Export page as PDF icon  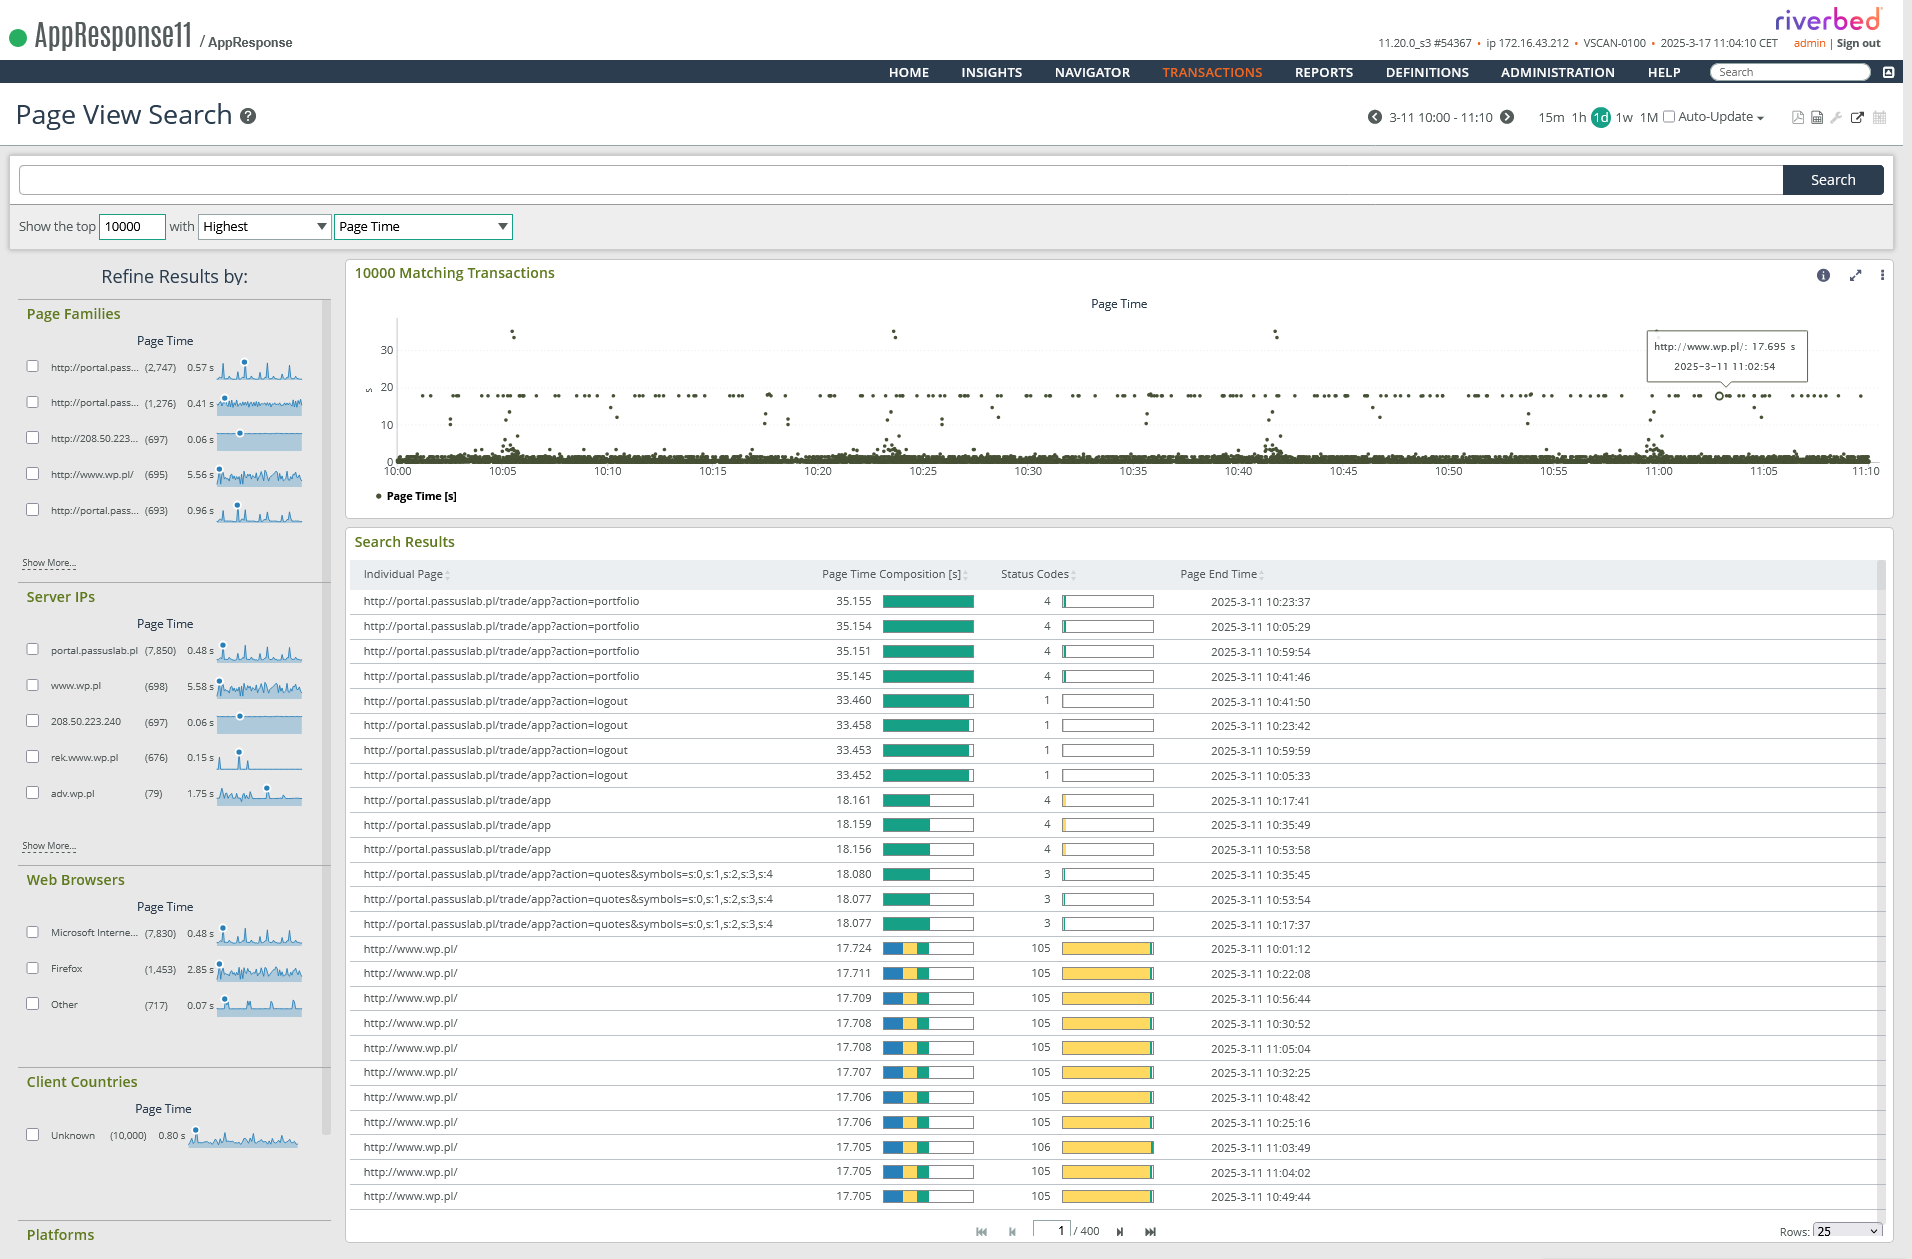pyautogui.click(x=1798, y=117)
